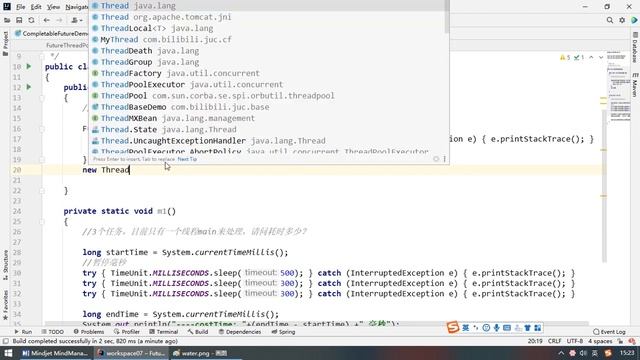Screen dimensions: 640x360
Task: Switch to the CompletableFutureDemo editor tab
Action: pos(51,33)
